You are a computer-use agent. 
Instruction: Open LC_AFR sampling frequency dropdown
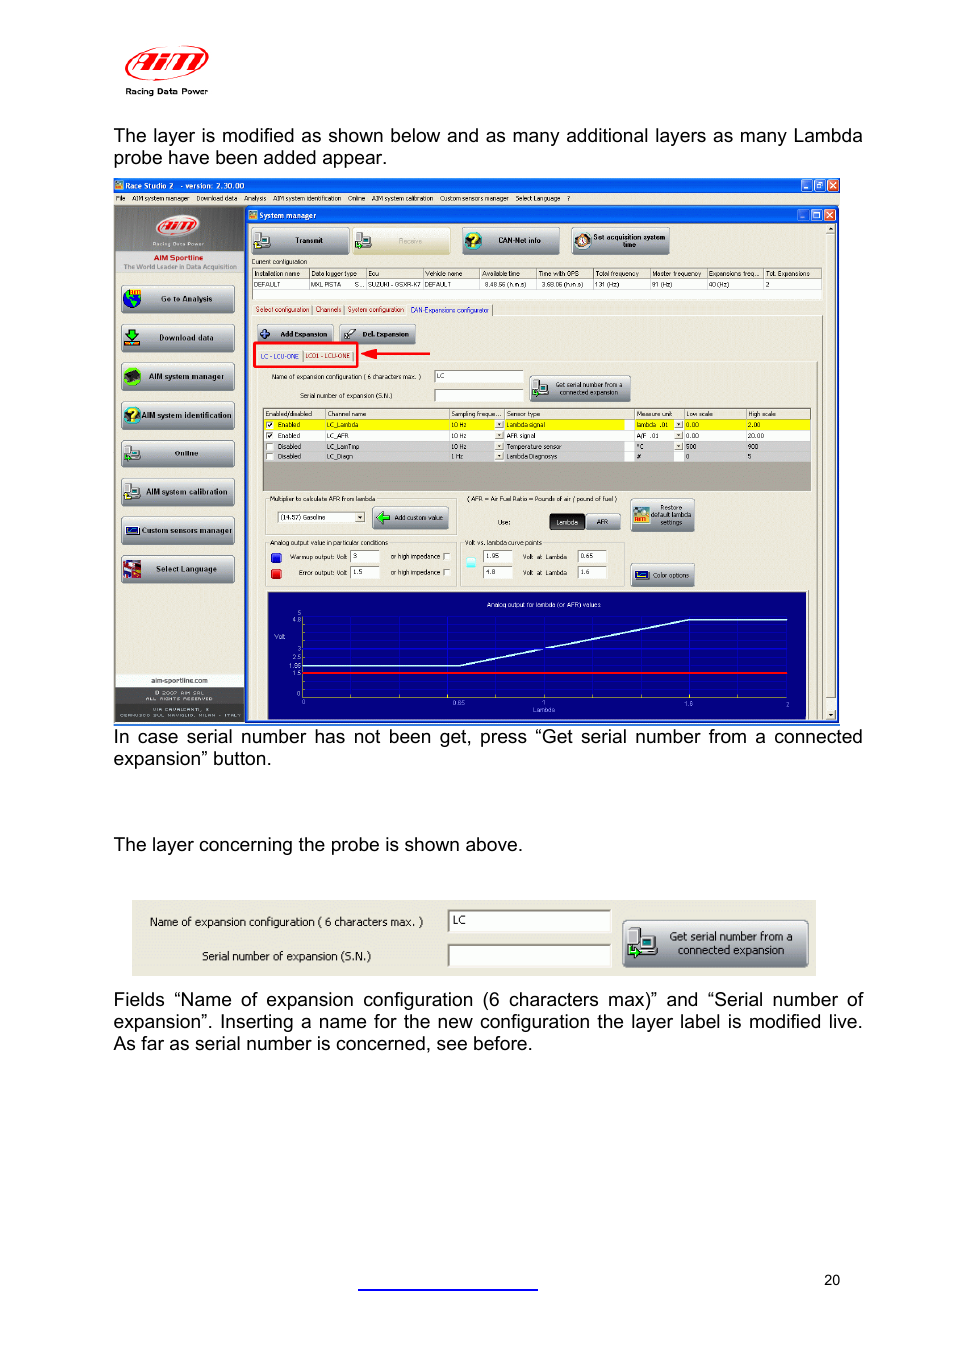point(499,435)
